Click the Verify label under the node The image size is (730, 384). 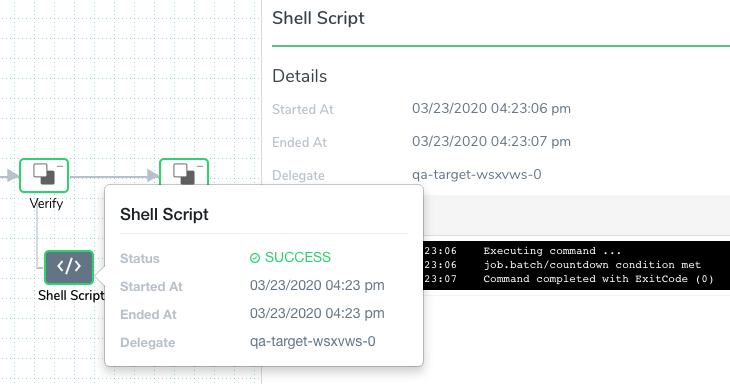(x=46, y=203)
